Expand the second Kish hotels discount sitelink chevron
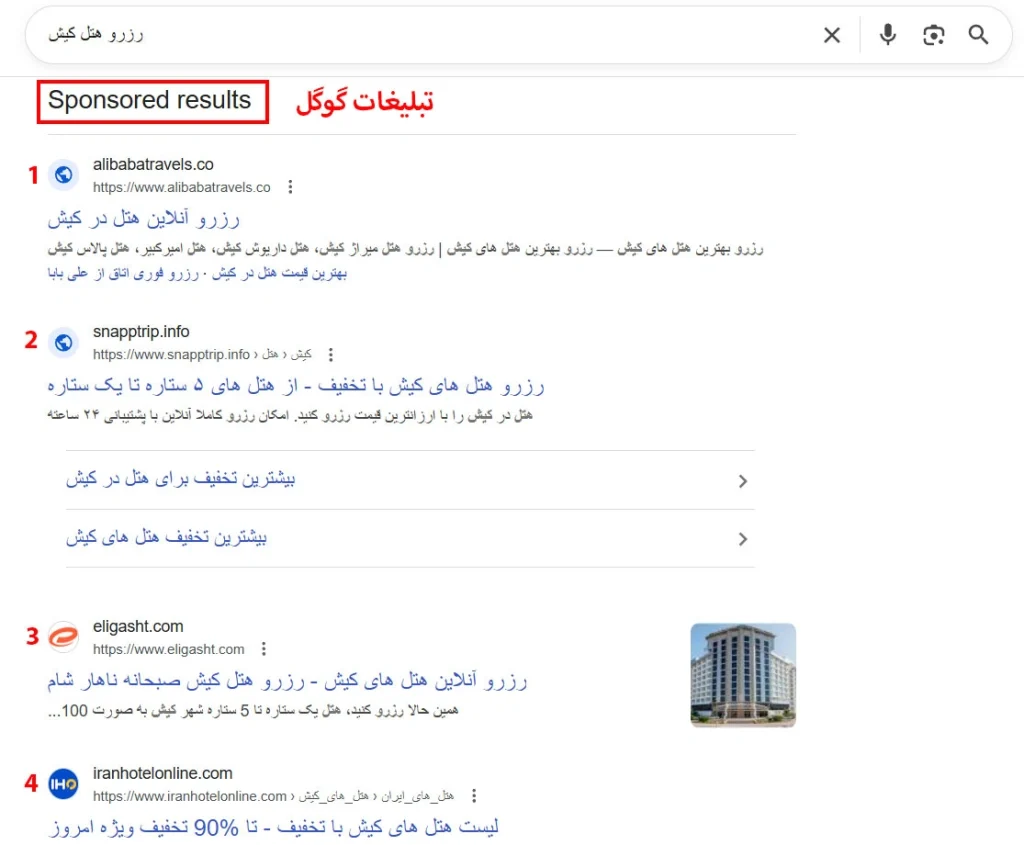1024x845 pixels. tap(743, 538)
